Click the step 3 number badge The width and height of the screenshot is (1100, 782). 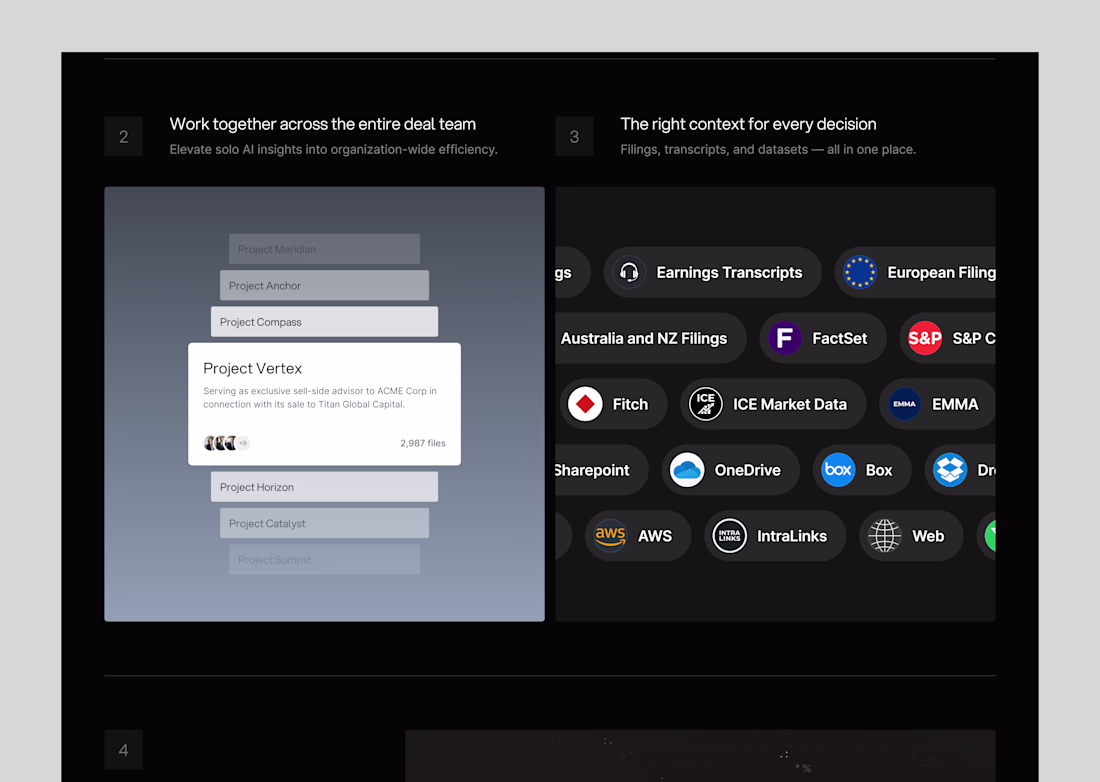pyautogui.click(x=574, y=136)
